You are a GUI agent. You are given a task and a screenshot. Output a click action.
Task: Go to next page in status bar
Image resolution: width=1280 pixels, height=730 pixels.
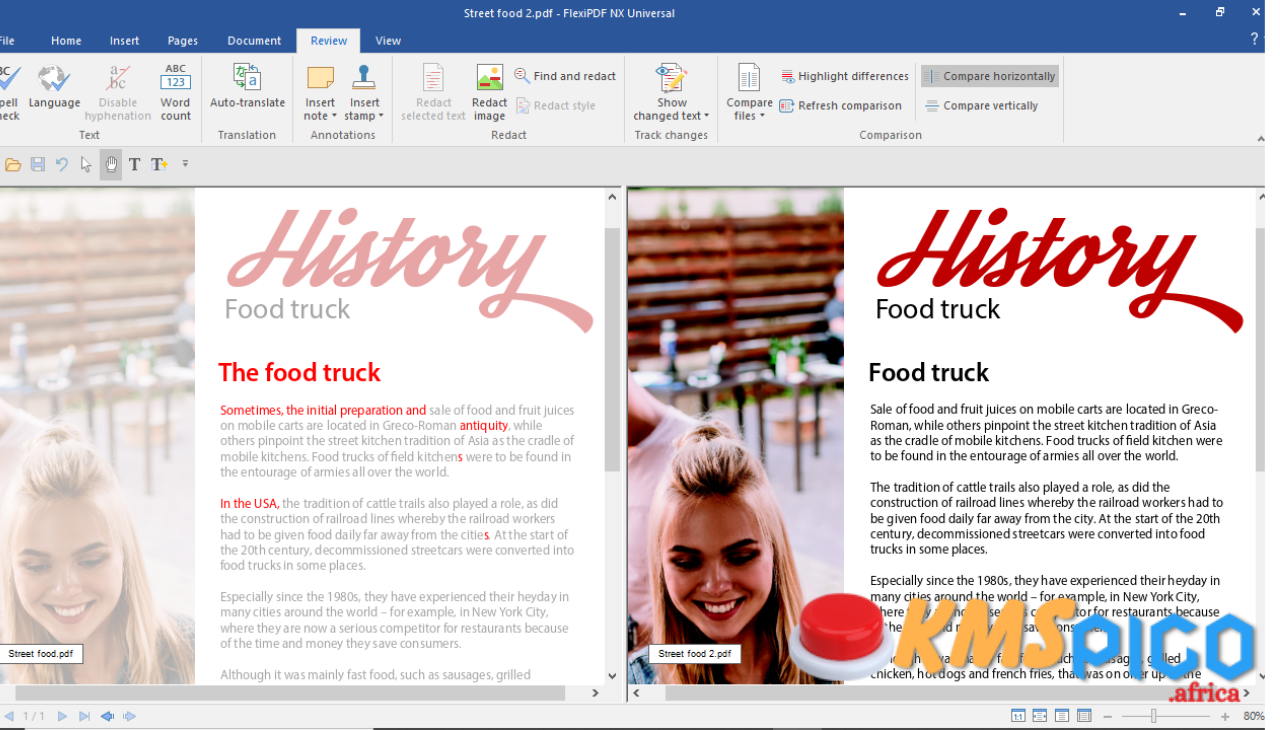coord(62,716)
